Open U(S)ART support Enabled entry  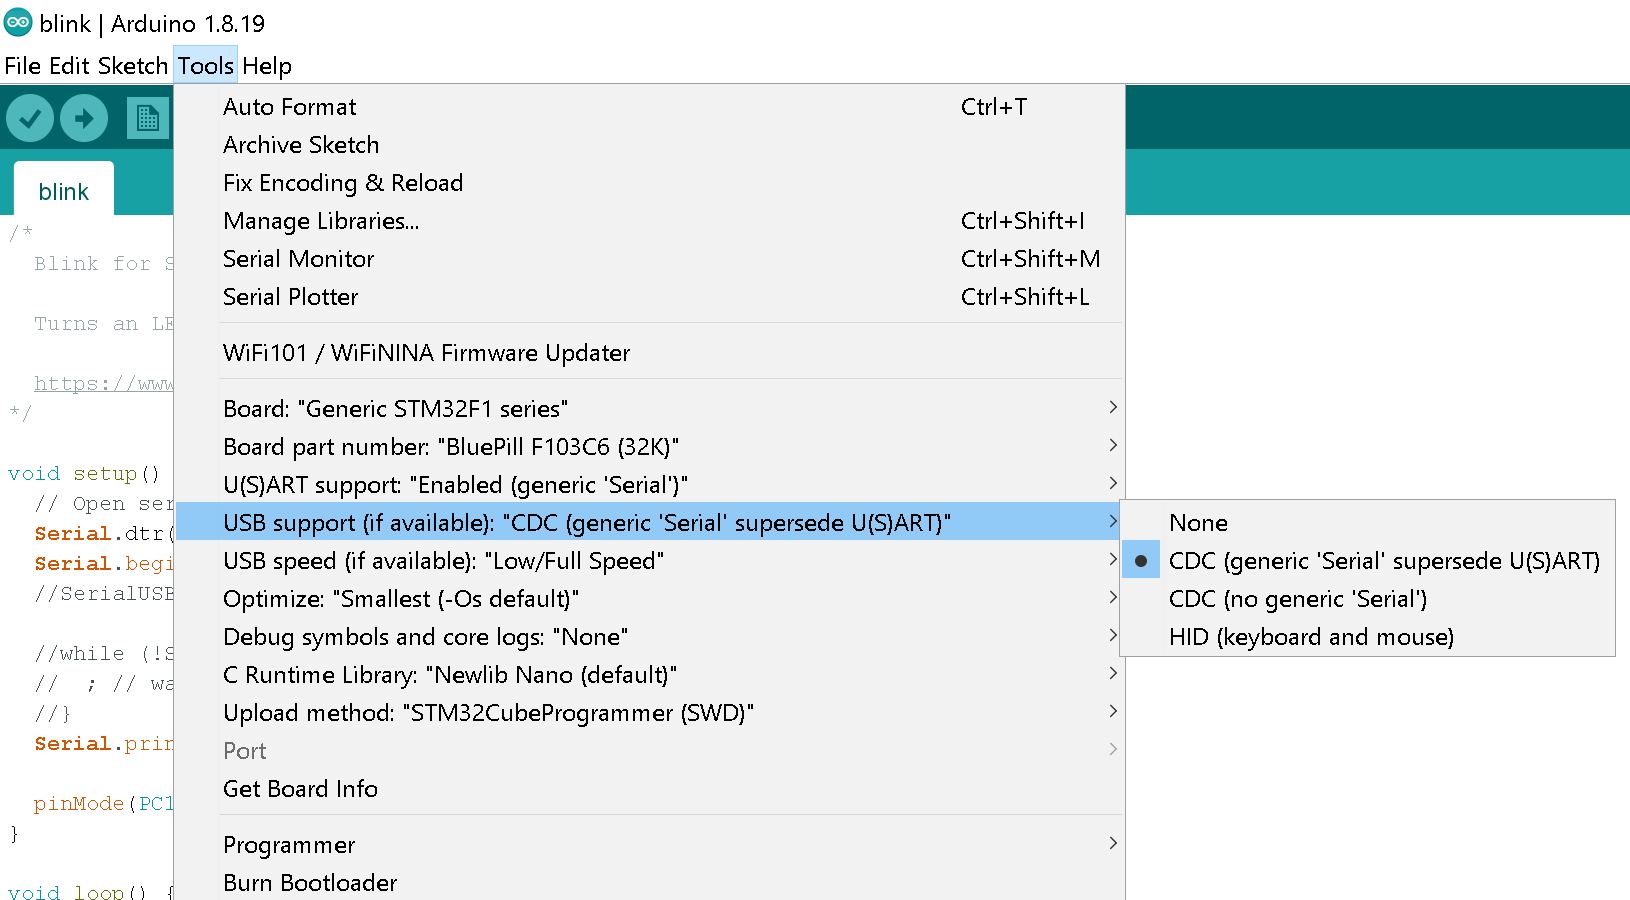click(x=649, y=485)
